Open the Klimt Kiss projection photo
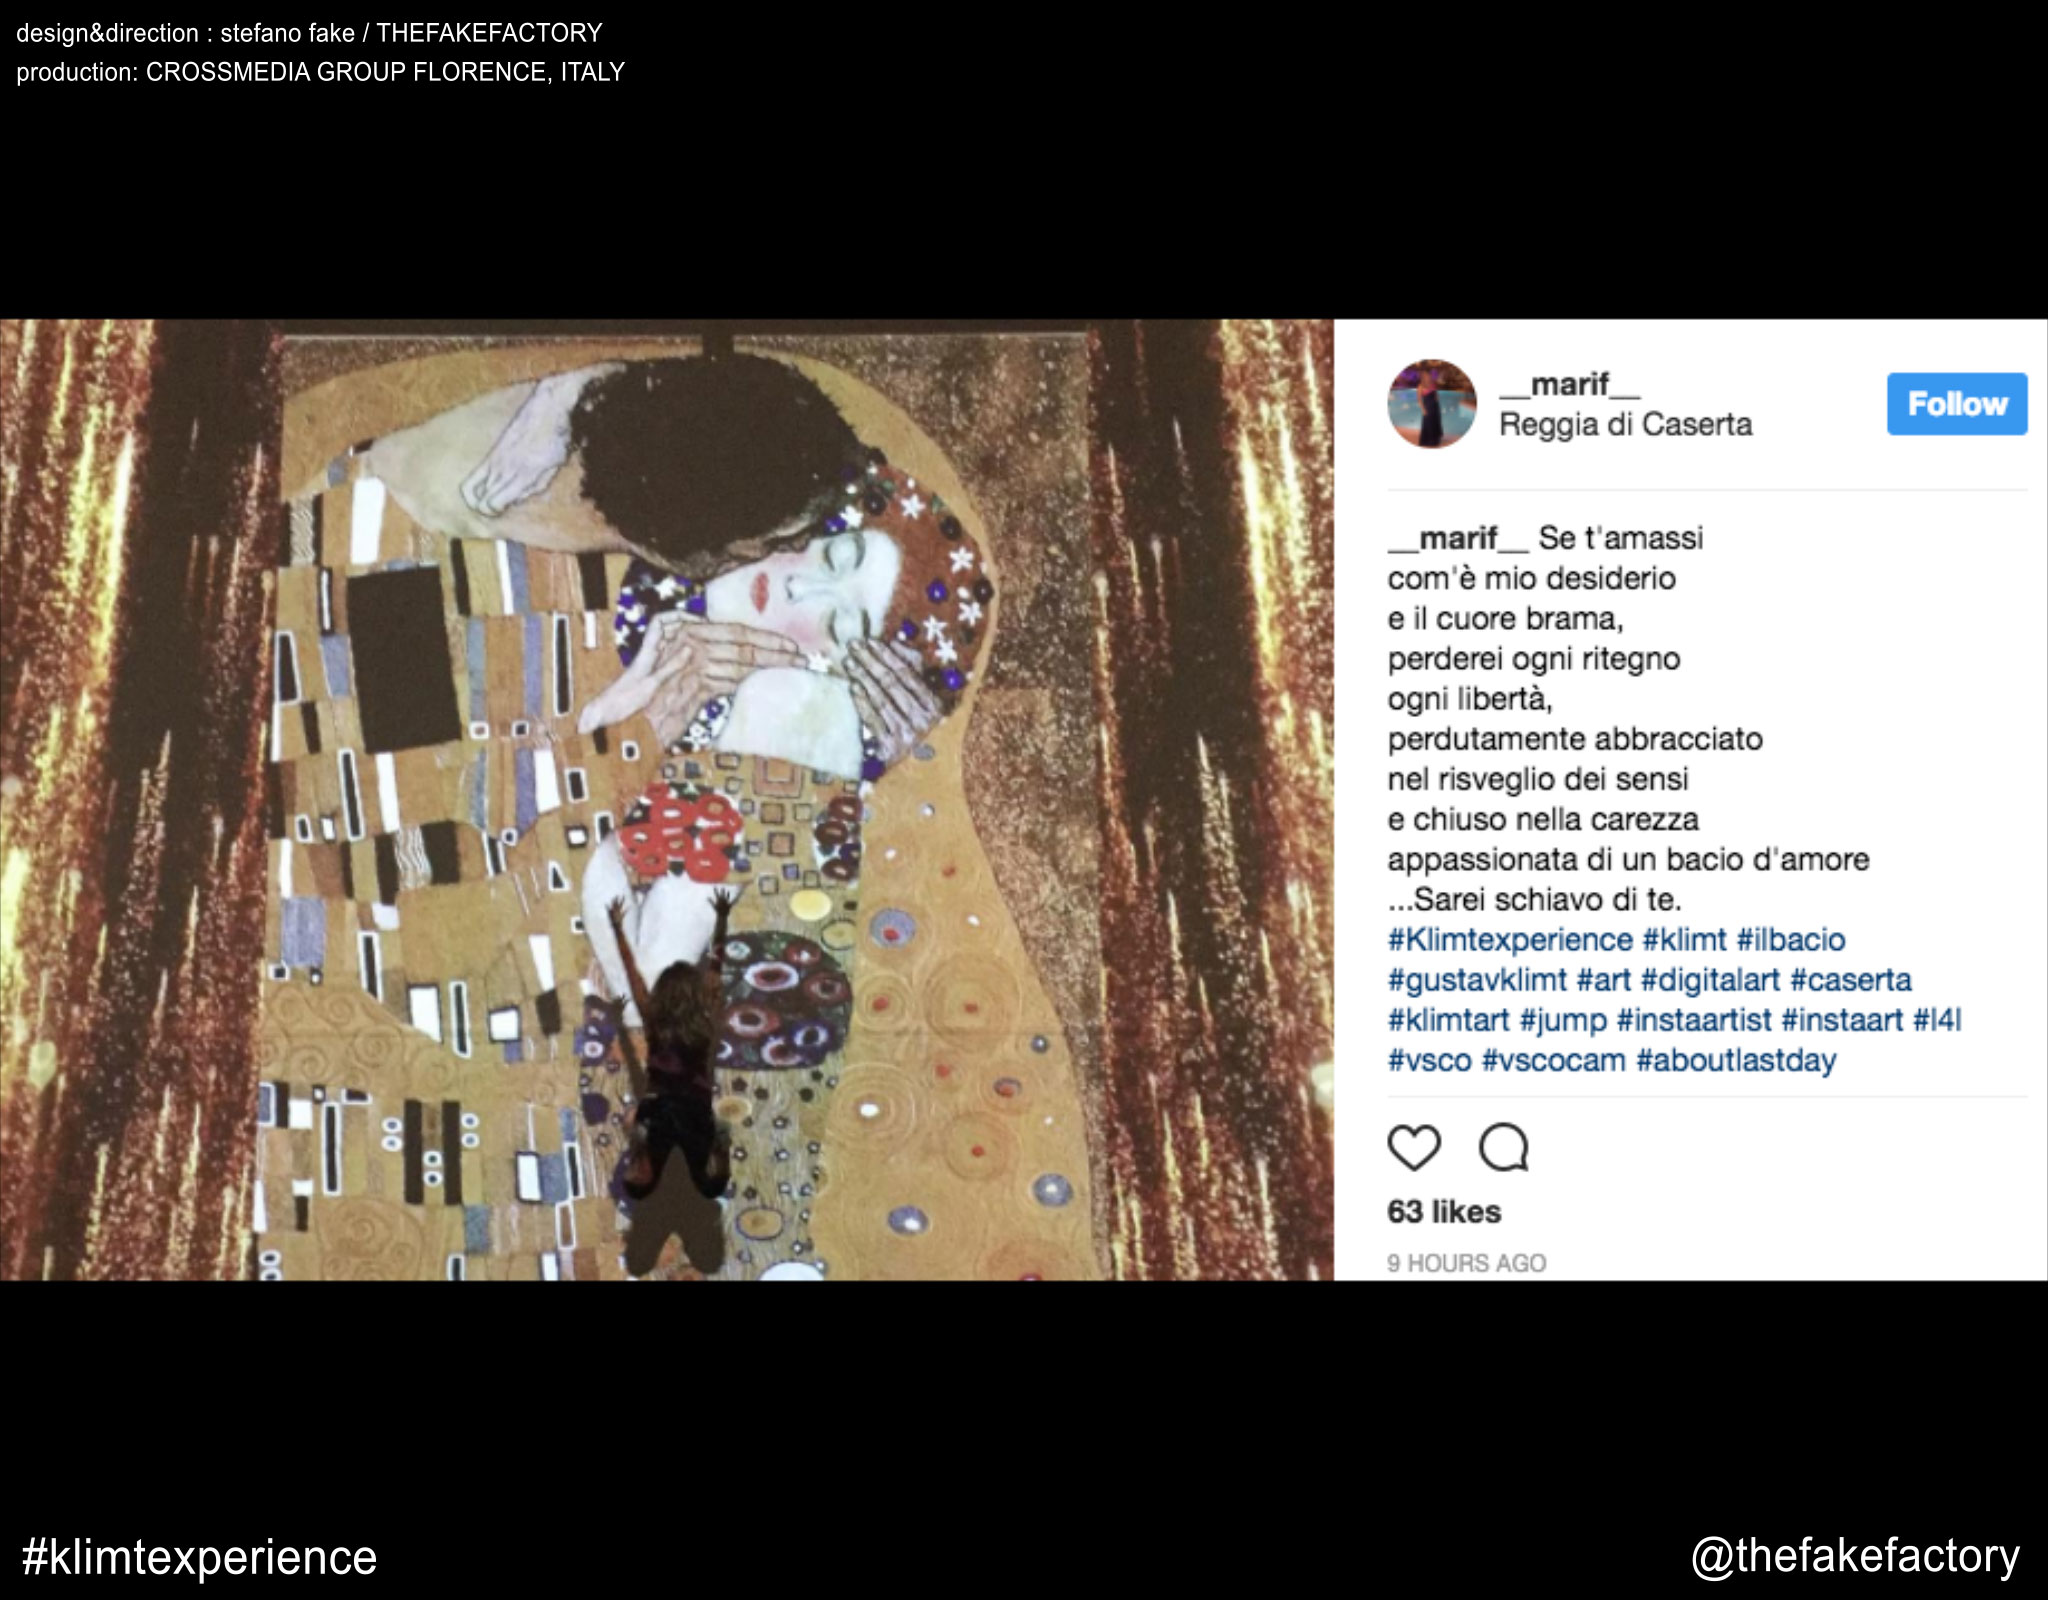The height and width of the screenshot is (1600, 2048). (x=667, y=800)
